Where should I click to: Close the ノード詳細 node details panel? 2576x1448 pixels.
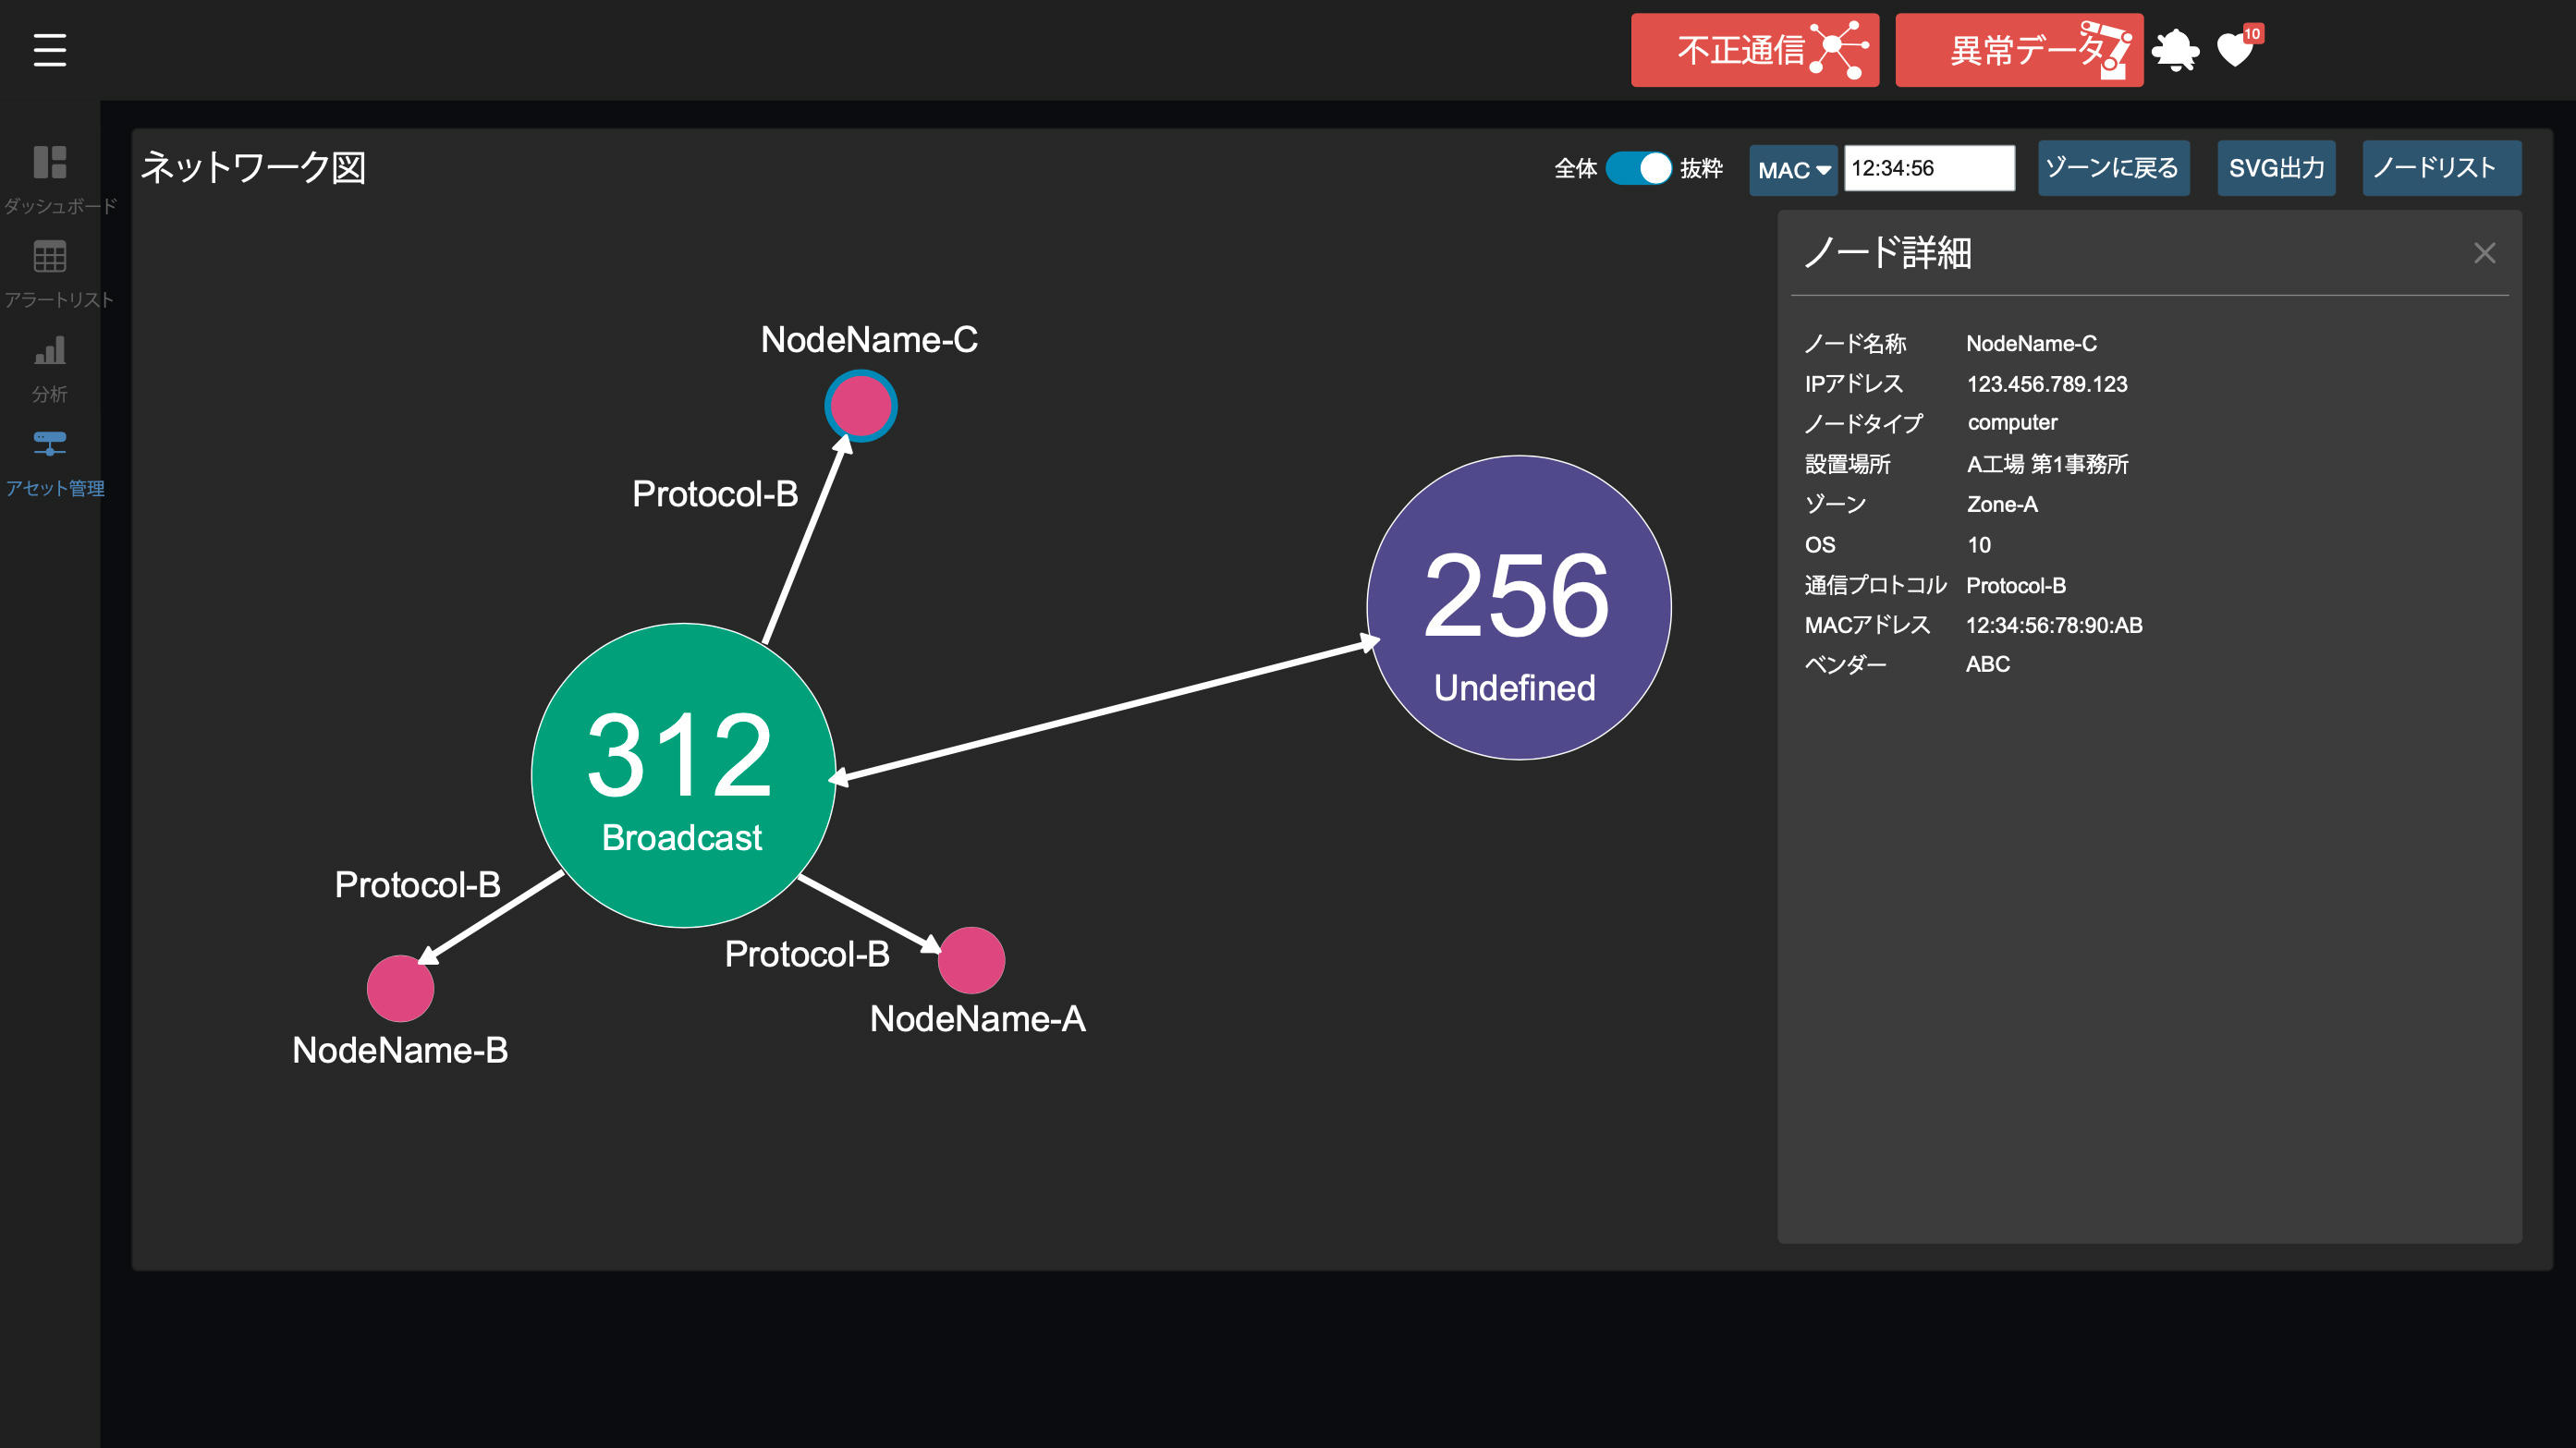pyautogui.click(x=2485, y=251)
